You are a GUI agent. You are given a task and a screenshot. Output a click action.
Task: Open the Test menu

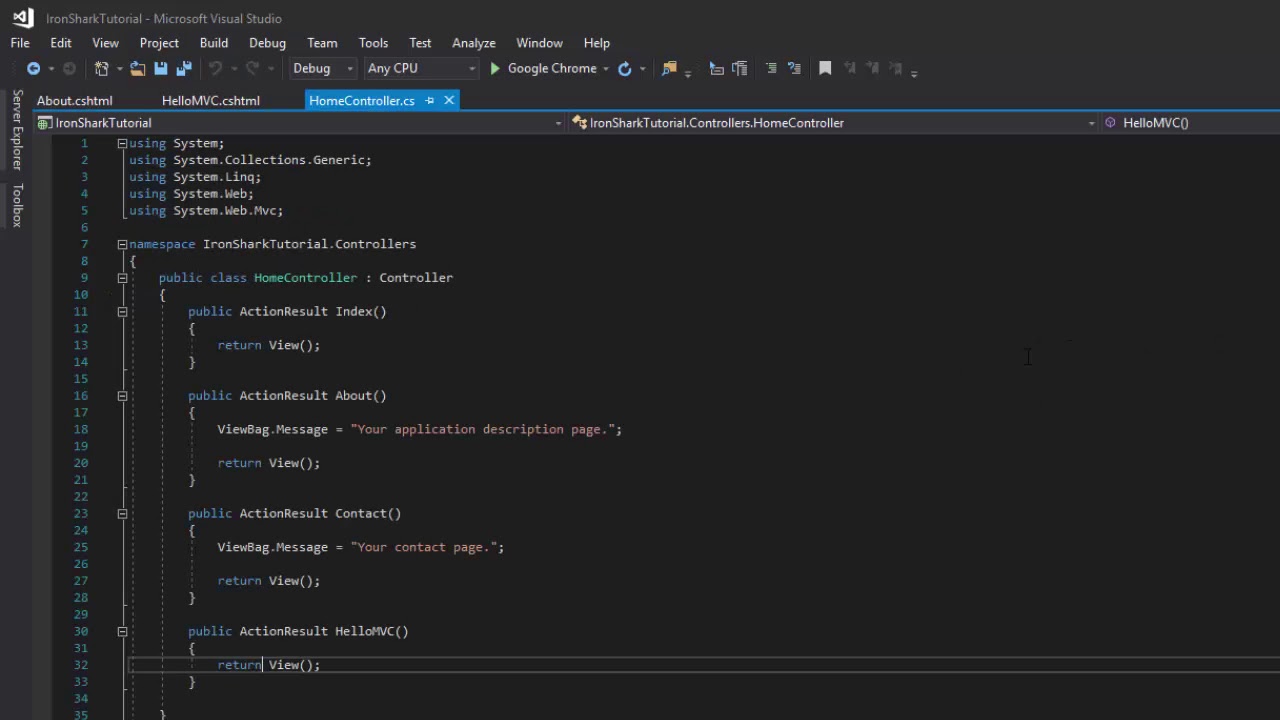point(420,43)
